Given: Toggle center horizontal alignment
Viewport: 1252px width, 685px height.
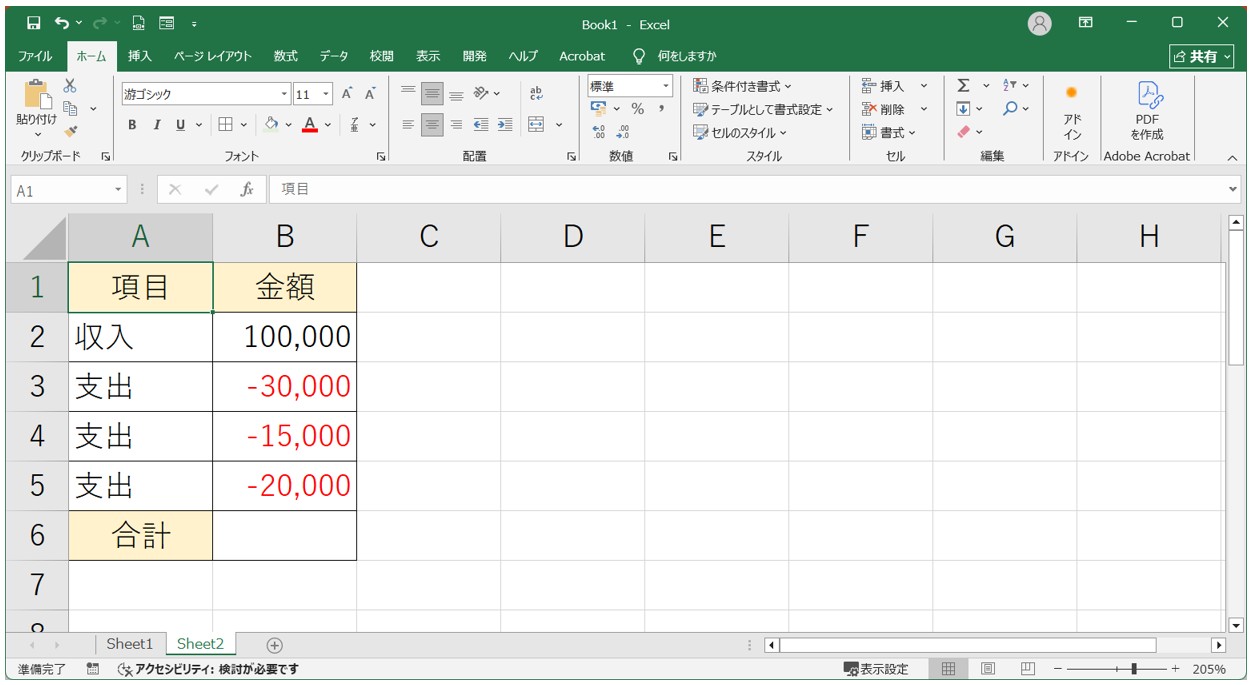Looking at the screenshot, I should pos(432,125).
